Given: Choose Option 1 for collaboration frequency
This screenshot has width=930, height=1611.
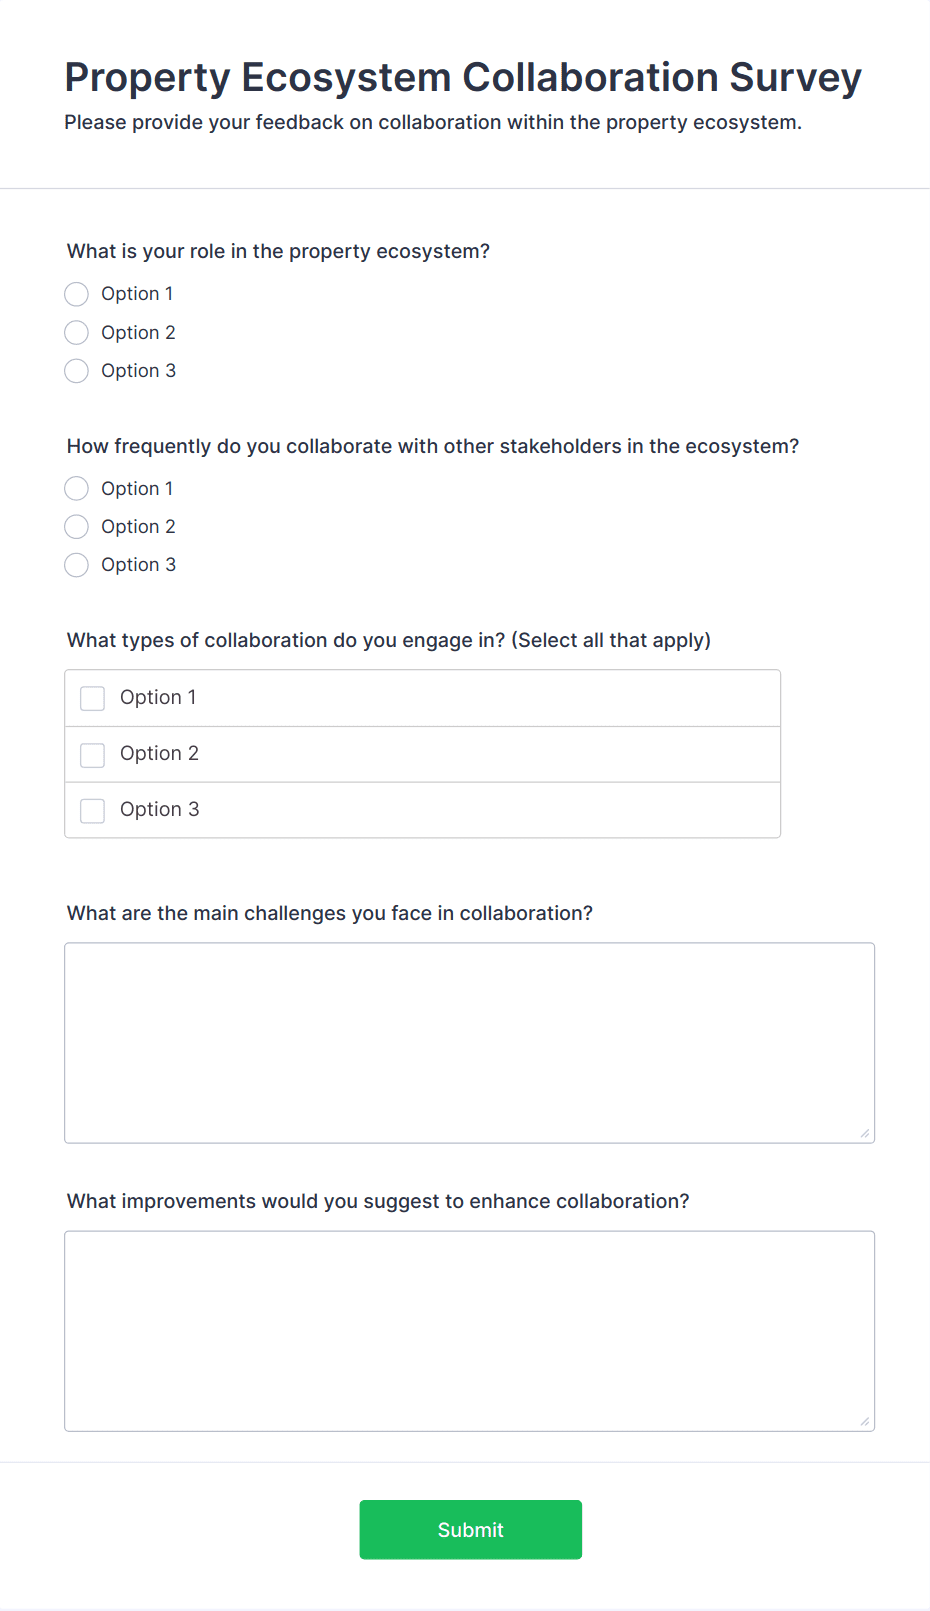Looking at the screenshot, I should click(x=76, y=488).
